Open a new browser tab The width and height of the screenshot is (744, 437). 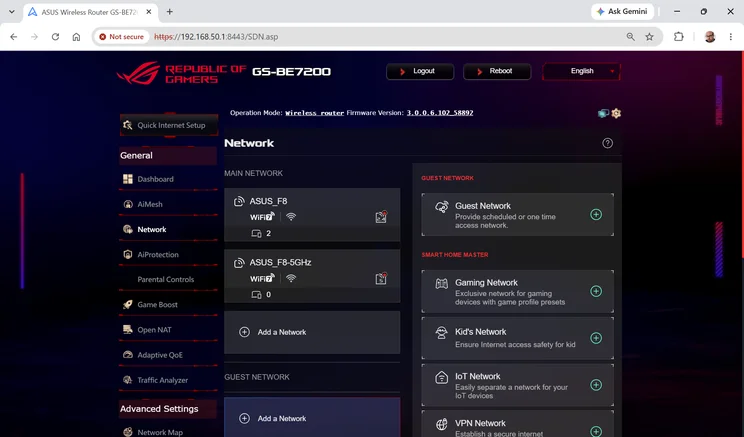[x=169, y=12]
